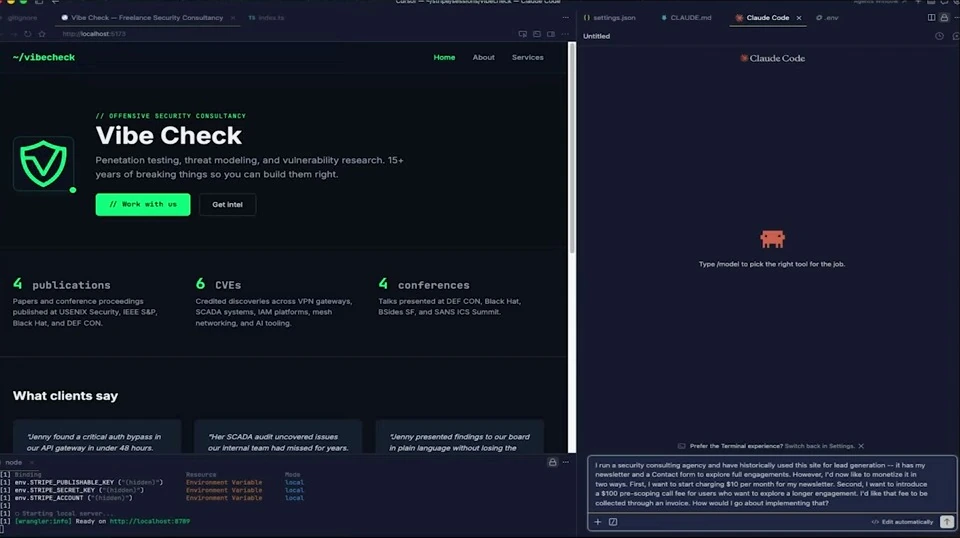The width and height of the screenshot is (960, 538).
Task: Click the green shield logo
Action: (x=43, y=163)
